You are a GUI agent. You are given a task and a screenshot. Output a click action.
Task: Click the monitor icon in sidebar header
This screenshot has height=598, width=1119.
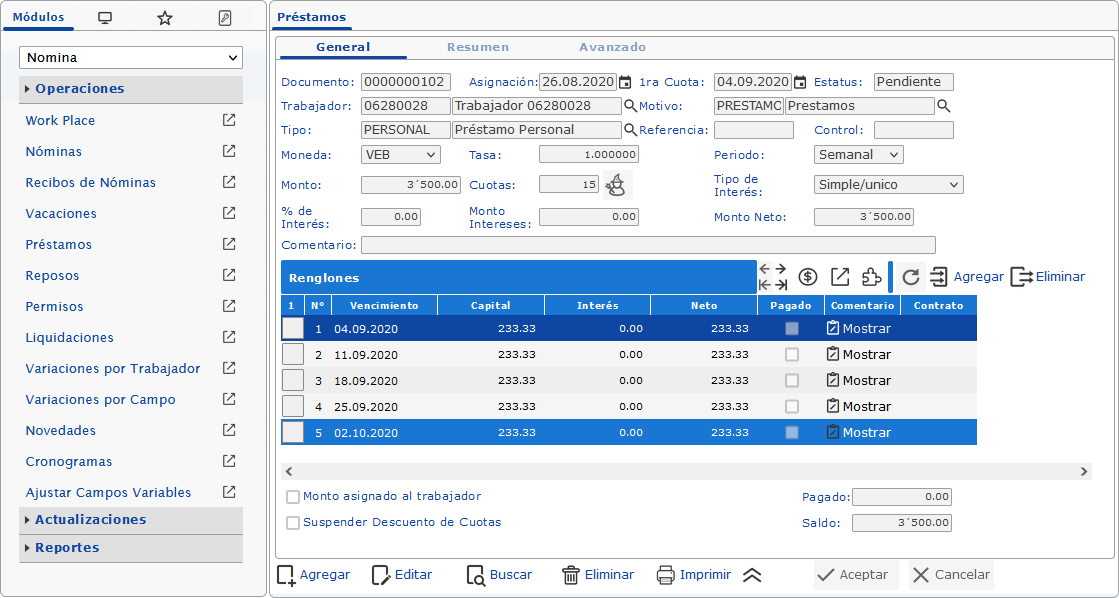pyautogui.click(x=105, y=19)
